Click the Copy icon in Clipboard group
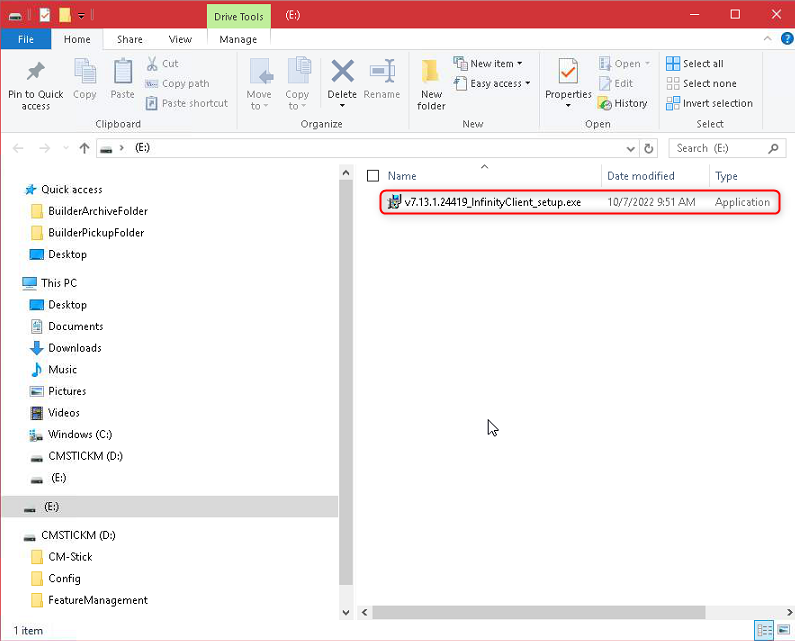This screenshot has height=641, width=795. point(85,71)
